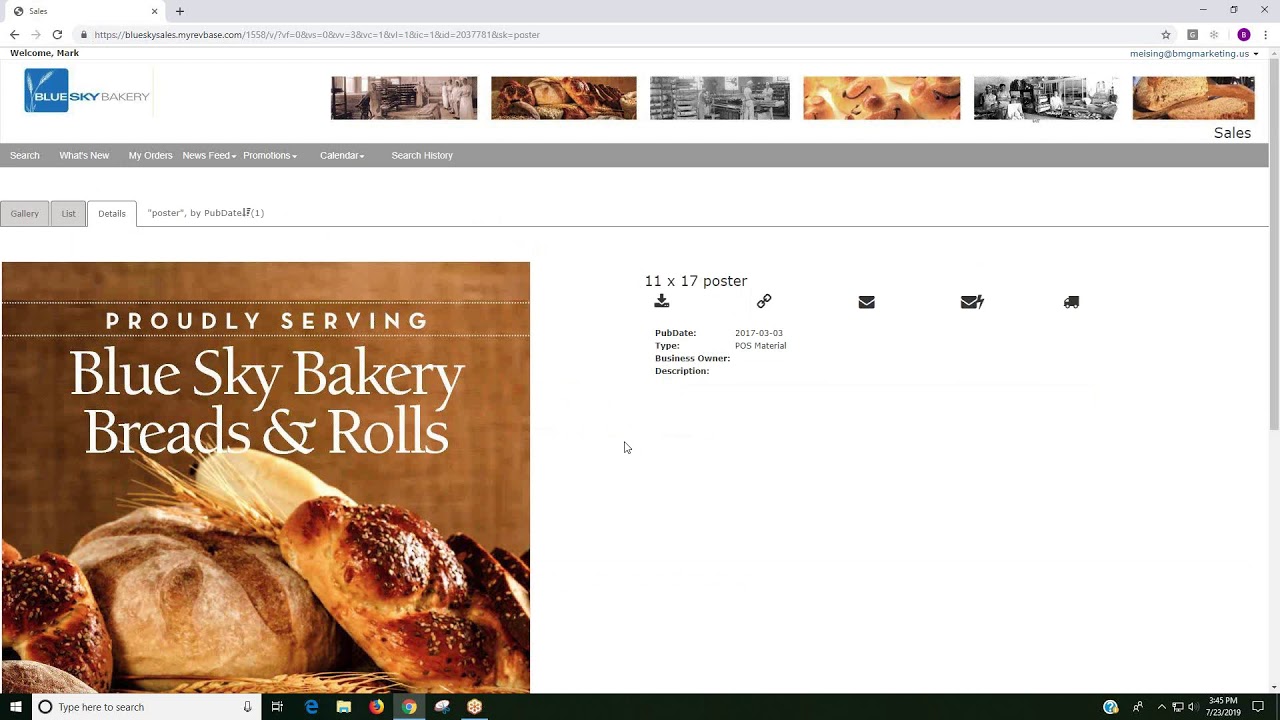Viewport: 1280px width, 720px height.
Task: Click the 11 x 17 poster title
Action: [696, 281]
